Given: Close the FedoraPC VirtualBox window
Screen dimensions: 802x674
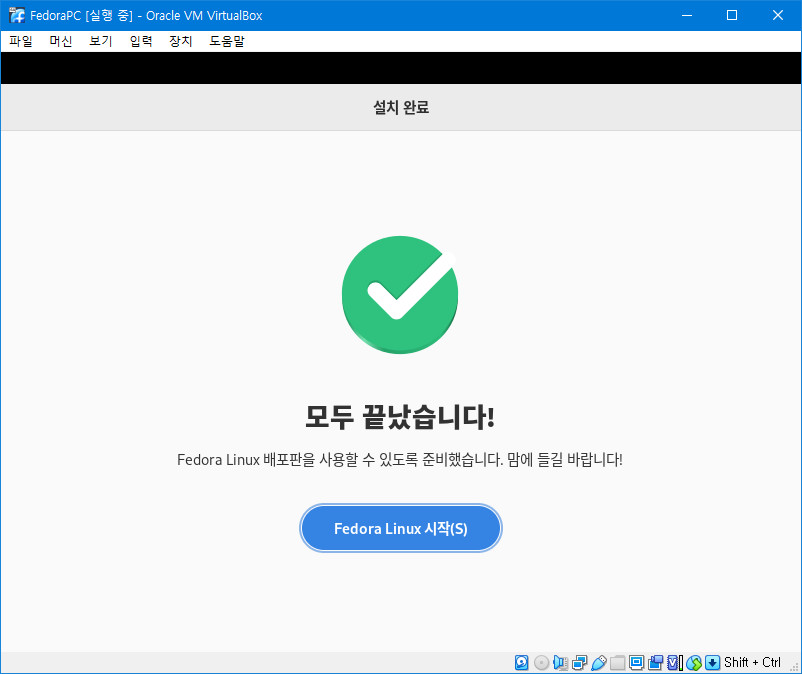Looking at the screenshot, I should click(777, 15).
